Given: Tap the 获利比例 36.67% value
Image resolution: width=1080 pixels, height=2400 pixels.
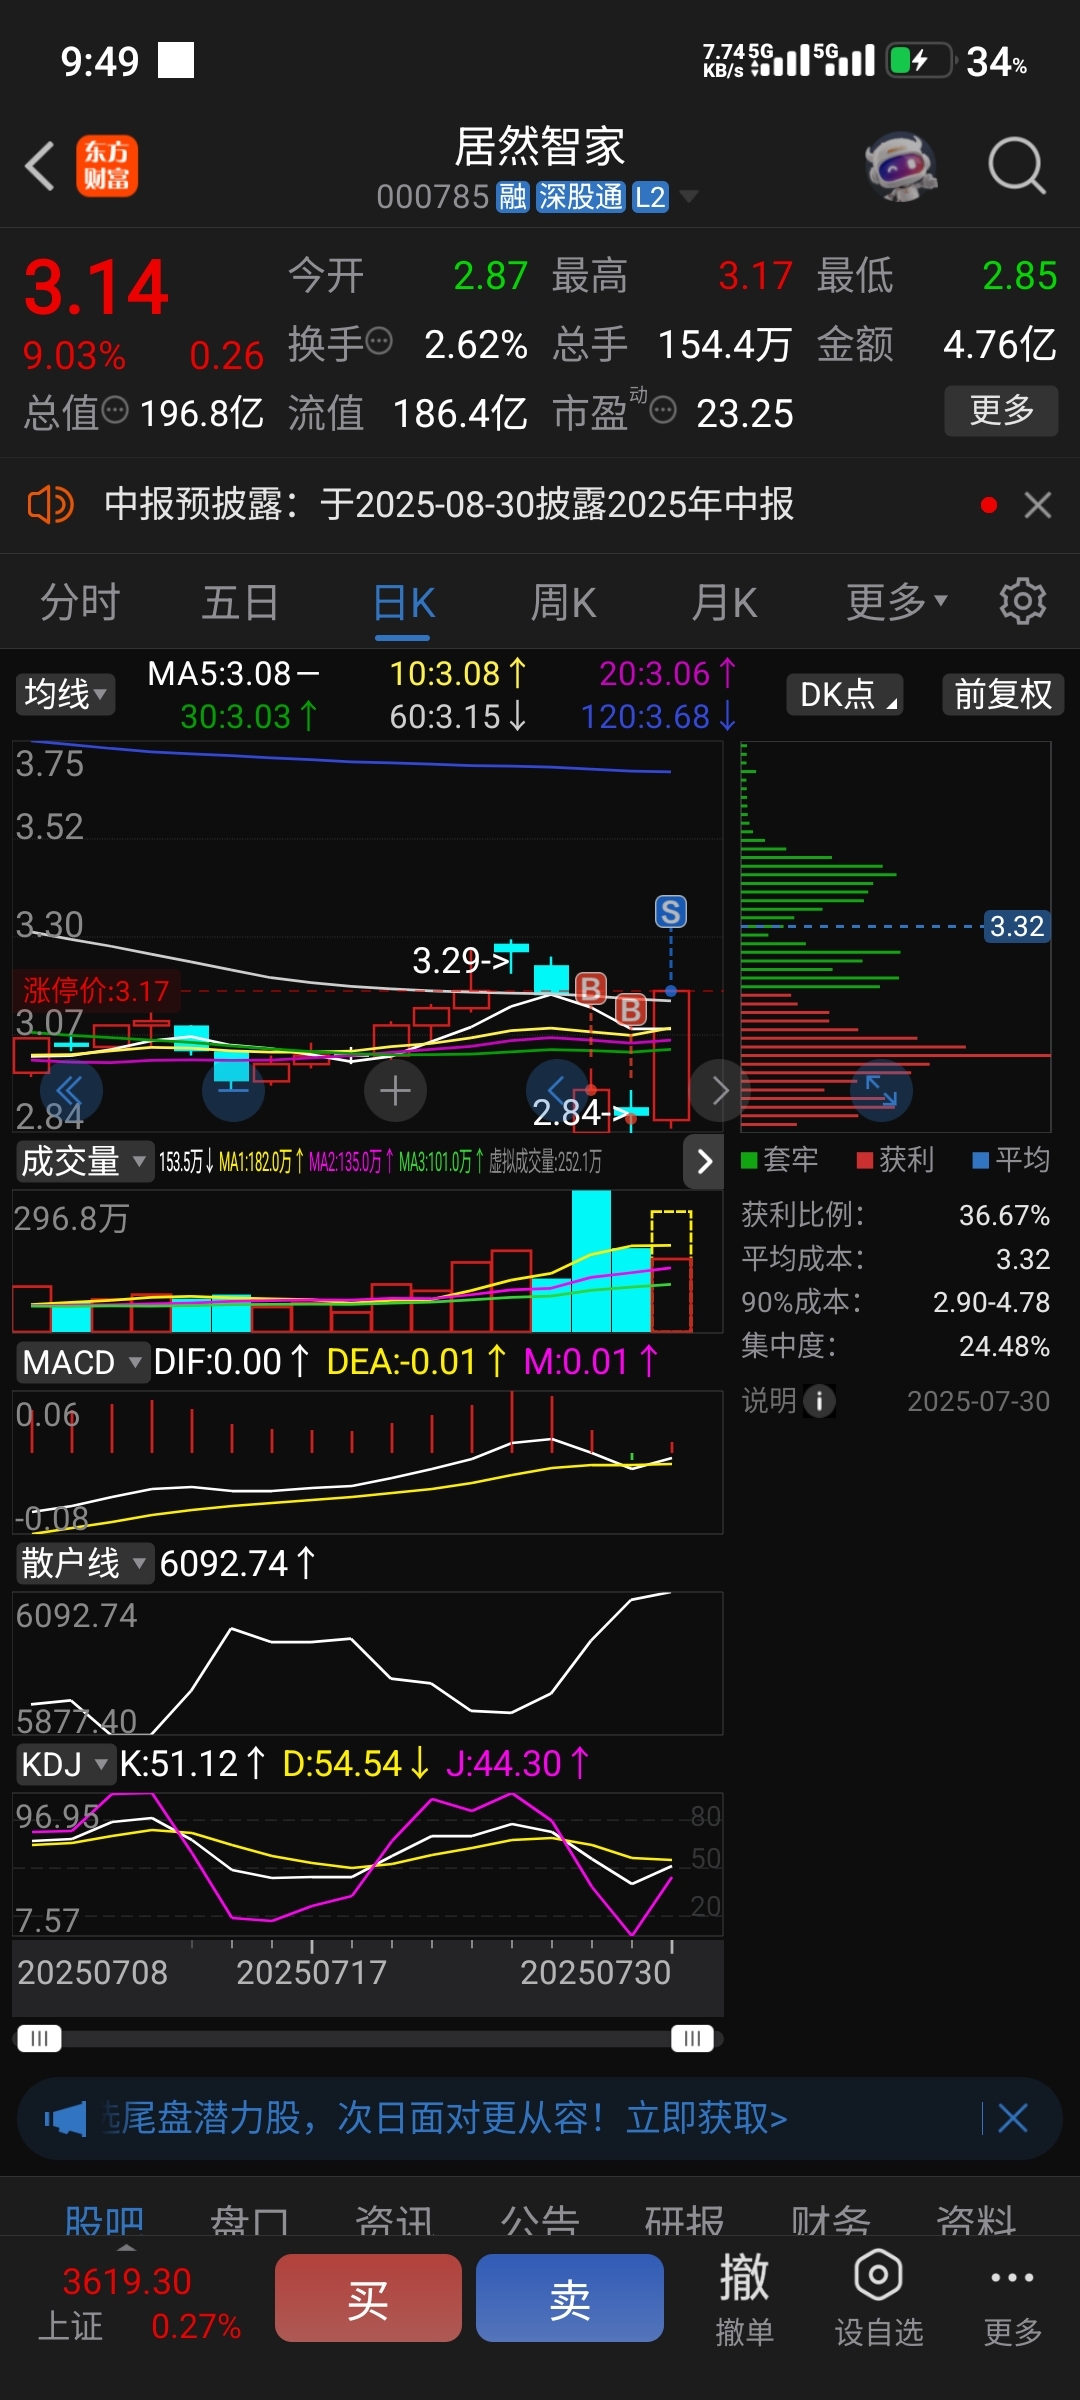Looking at the screenshot, I should 1004,1215.
